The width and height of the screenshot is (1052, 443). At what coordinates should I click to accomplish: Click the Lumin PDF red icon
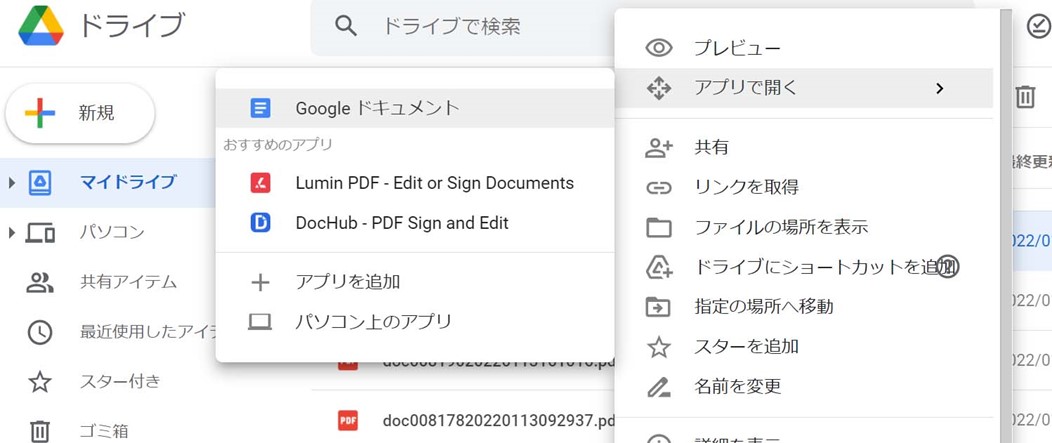(260, 183)
